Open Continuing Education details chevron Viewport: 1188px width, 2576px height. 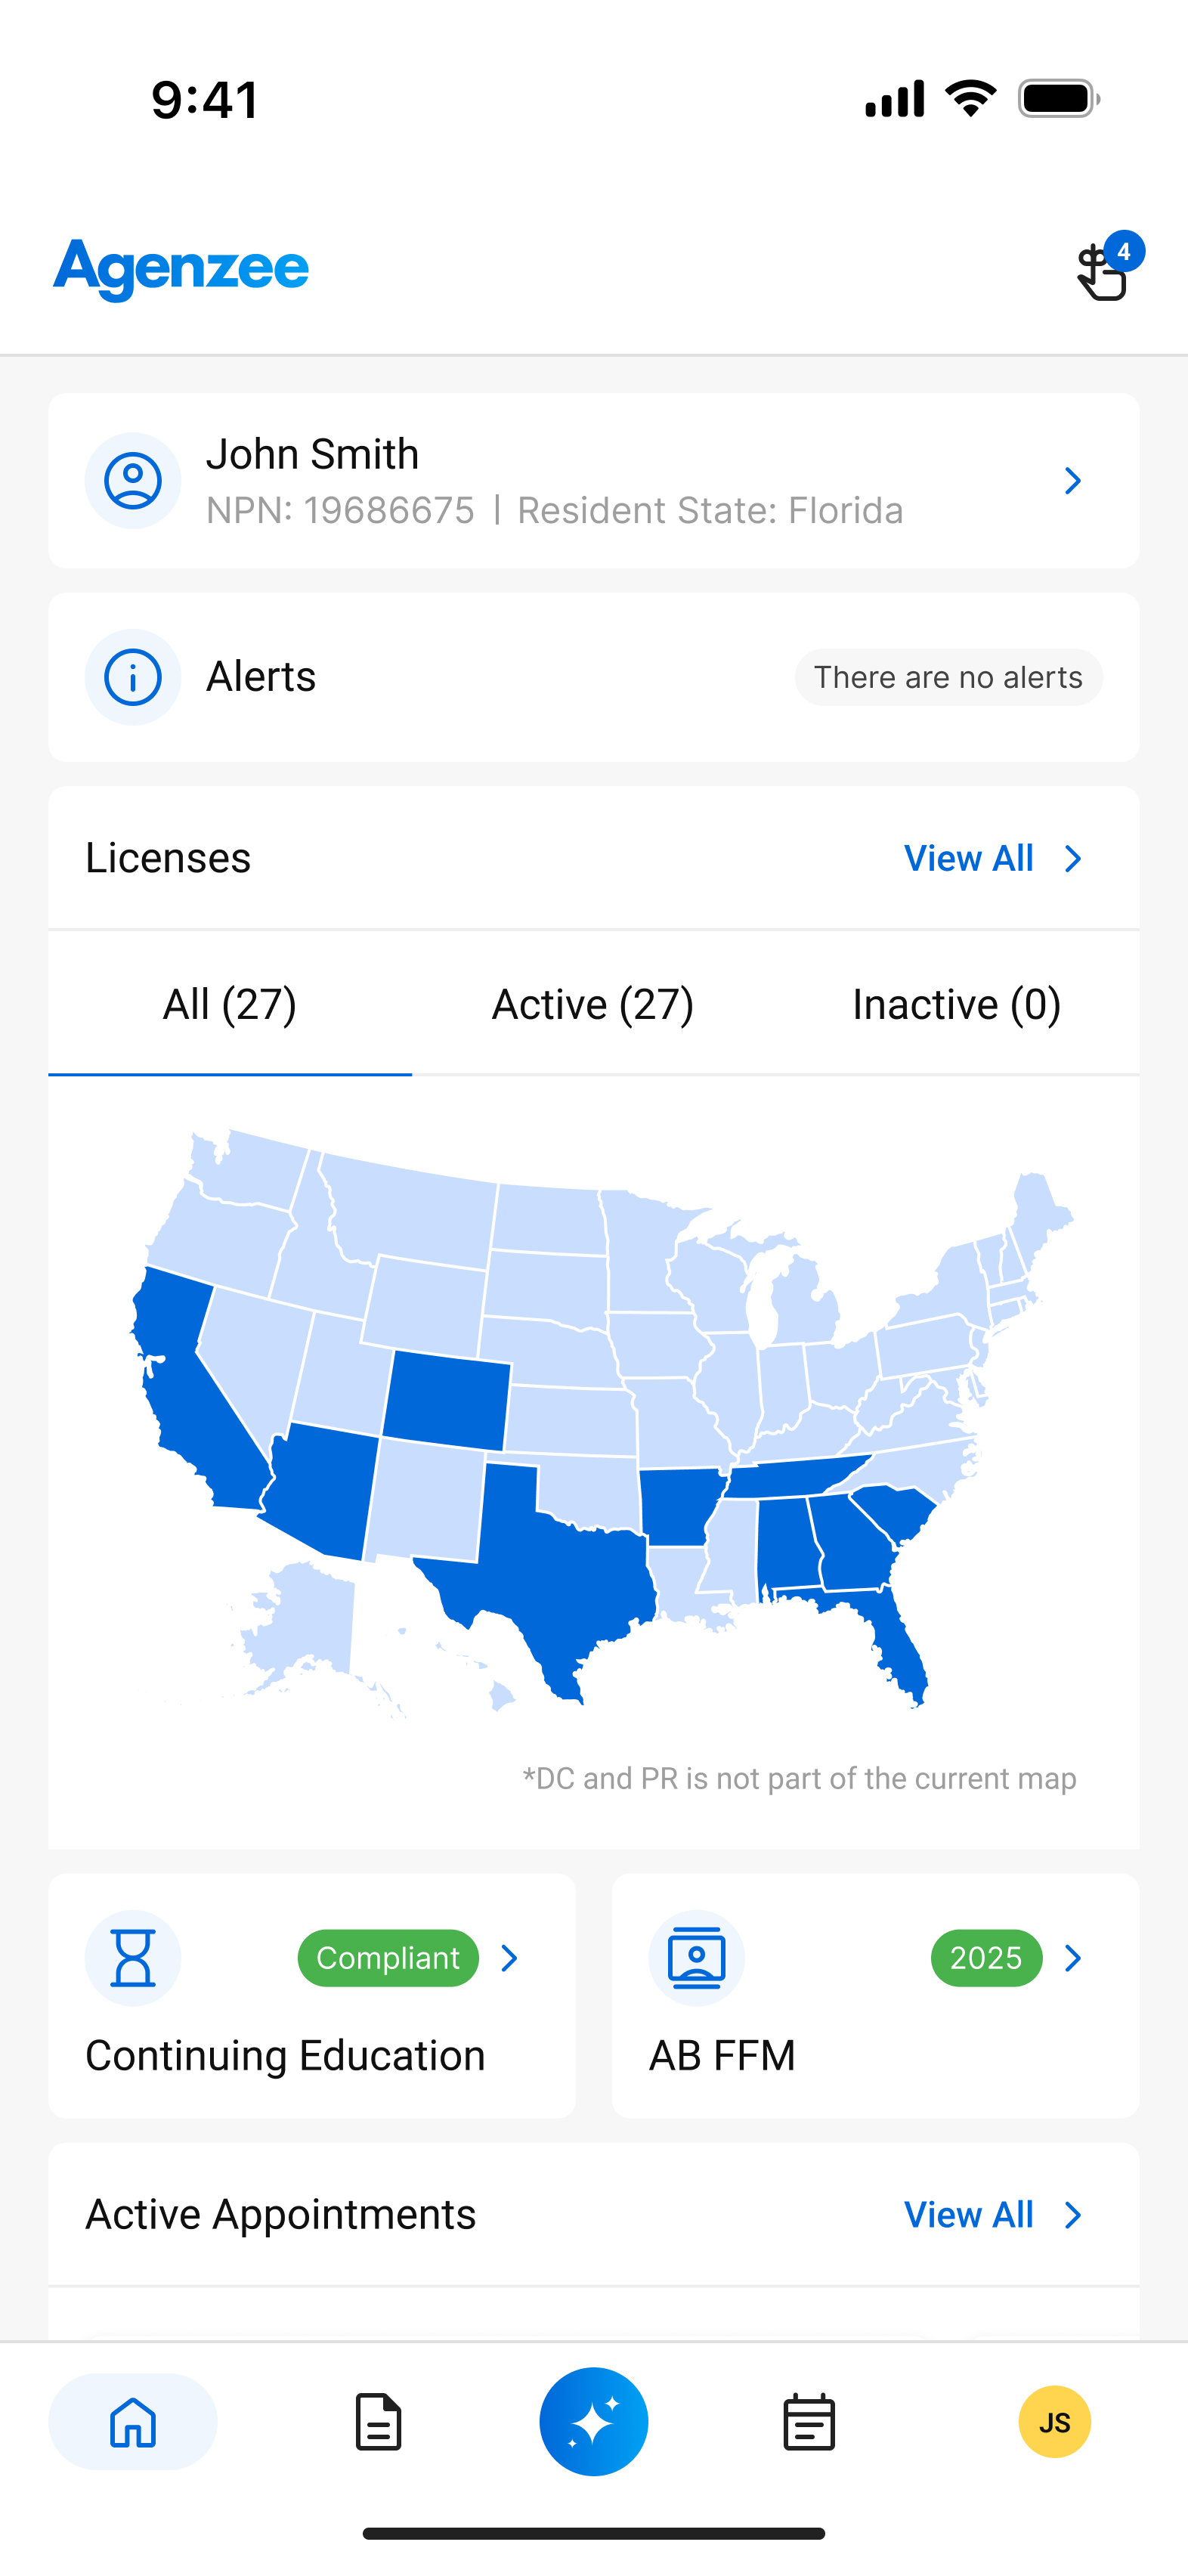pos(509,1957)
